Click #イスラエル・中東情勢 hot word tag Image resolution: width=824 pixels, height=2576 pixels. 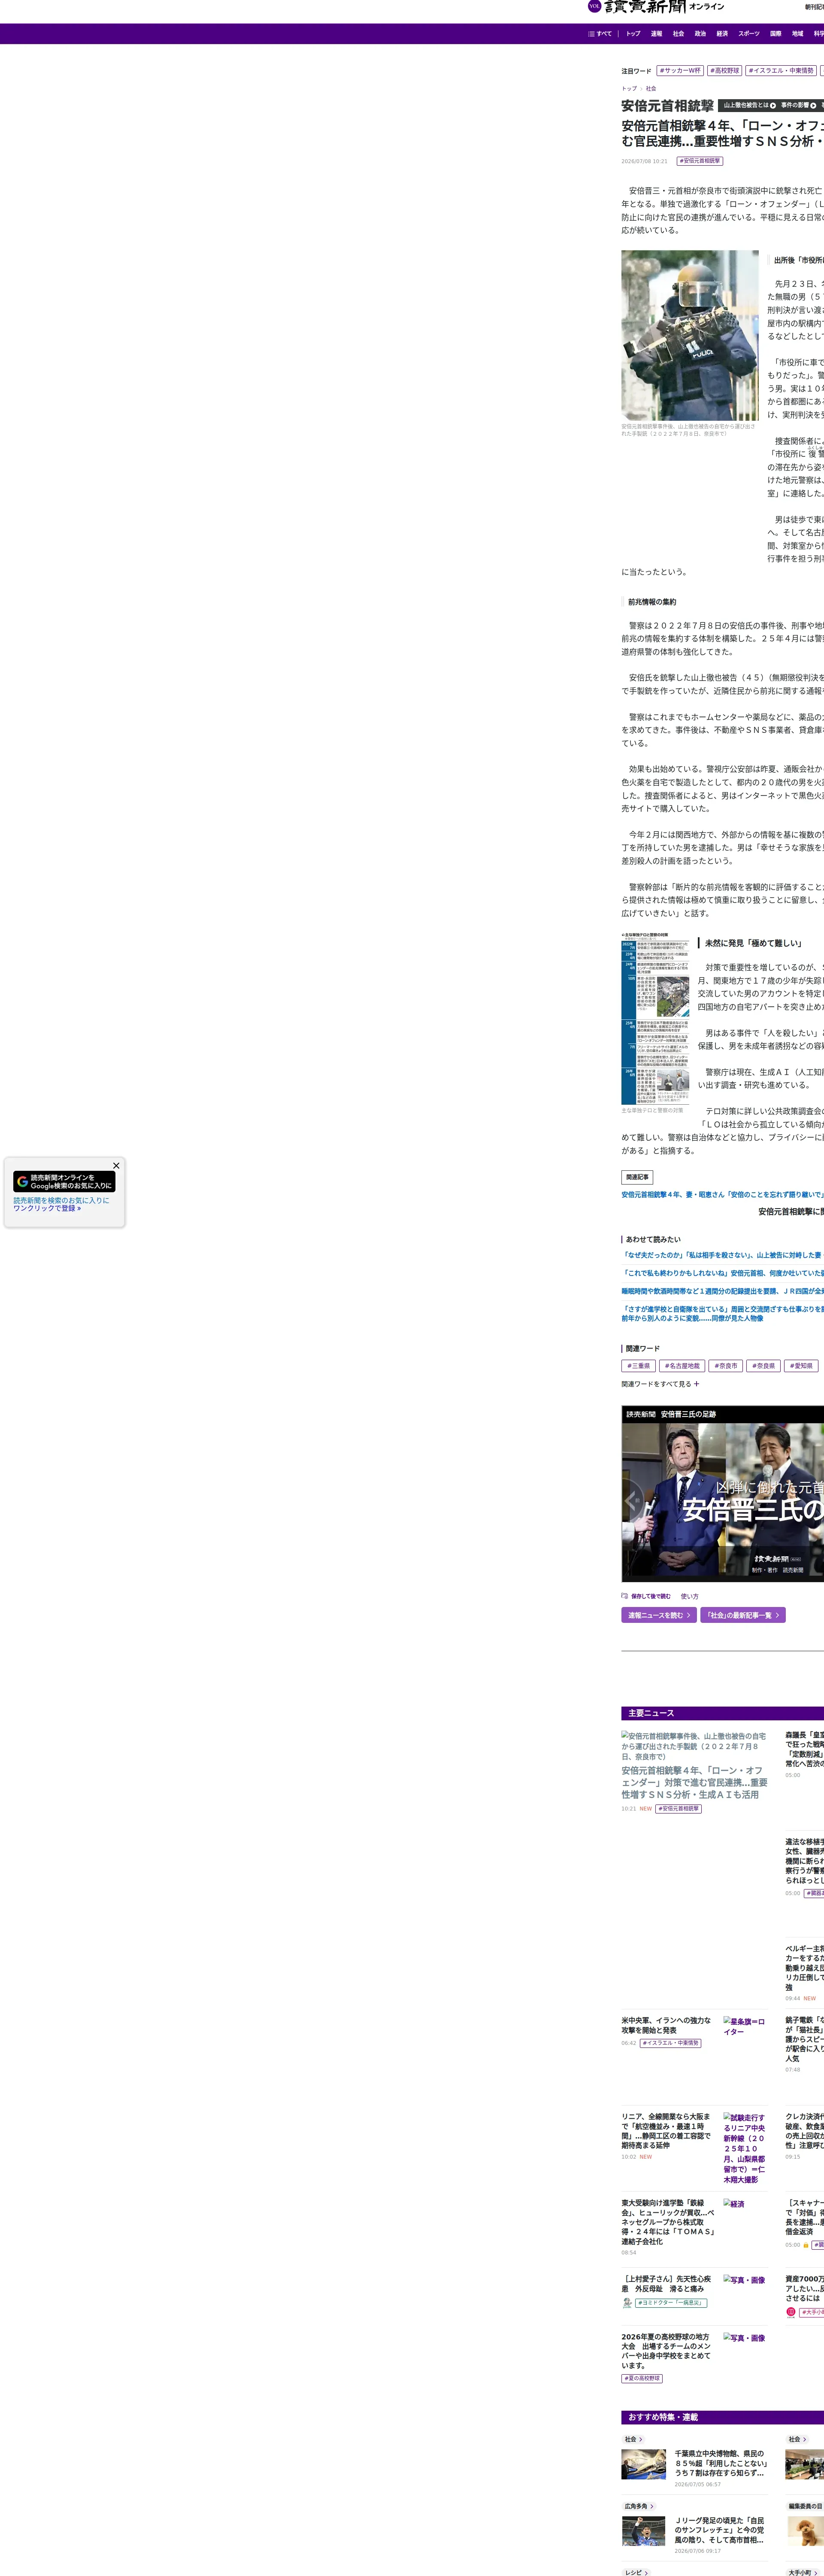781,71
